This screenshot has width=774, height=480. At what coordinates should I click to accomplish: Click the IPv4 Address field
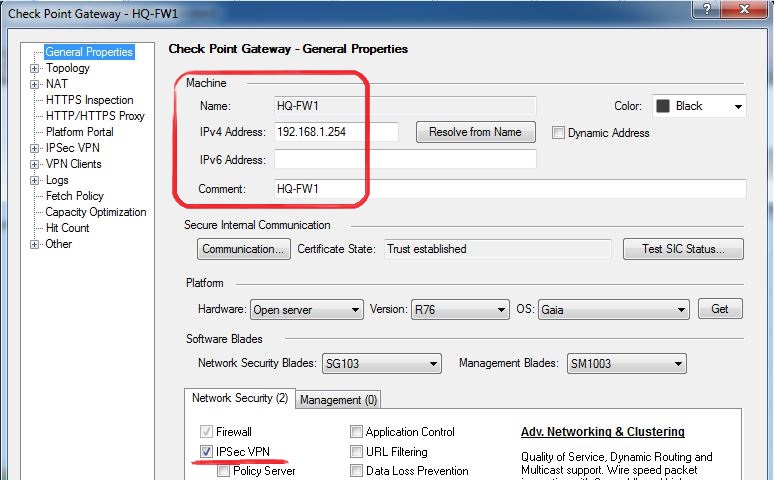(336, 132)
